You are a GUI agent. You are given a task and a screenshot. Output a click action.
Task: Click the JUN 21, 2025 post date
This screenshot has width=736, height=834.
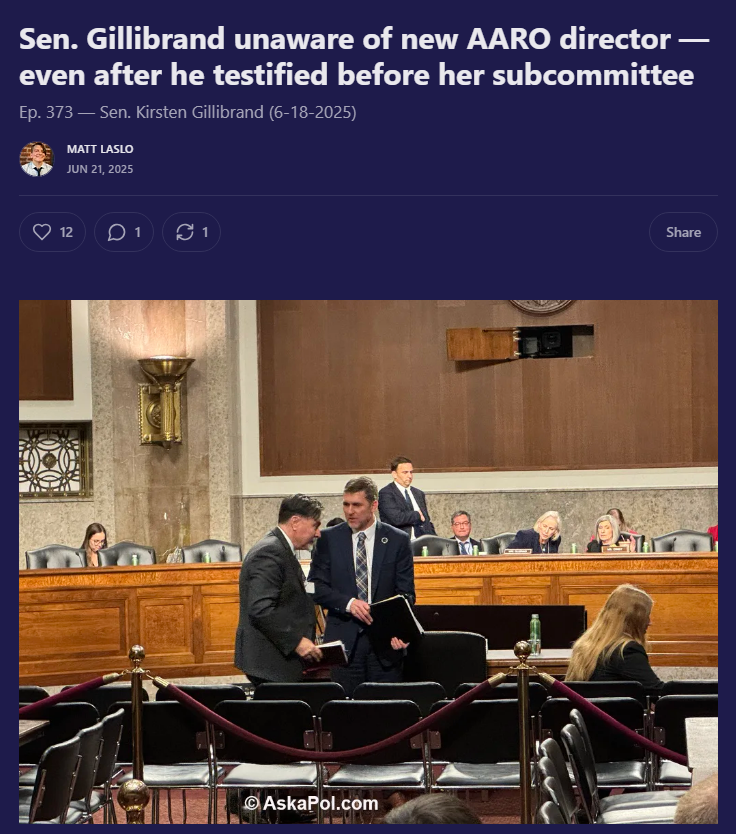coord(100,169)
